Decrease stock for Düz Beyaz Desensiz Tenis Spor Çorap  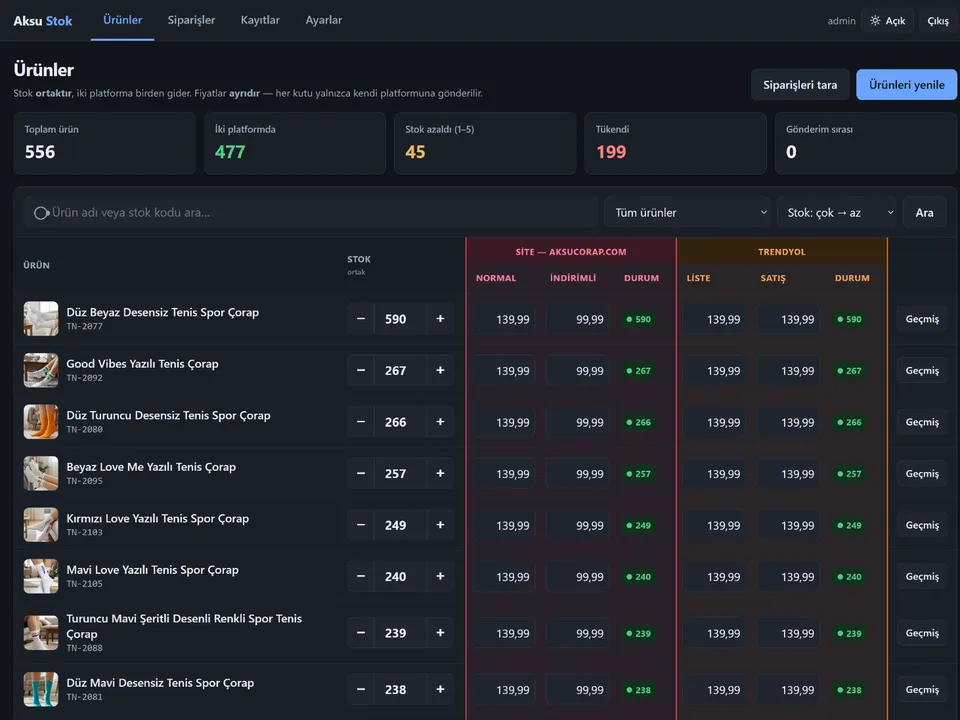(361, 319)
